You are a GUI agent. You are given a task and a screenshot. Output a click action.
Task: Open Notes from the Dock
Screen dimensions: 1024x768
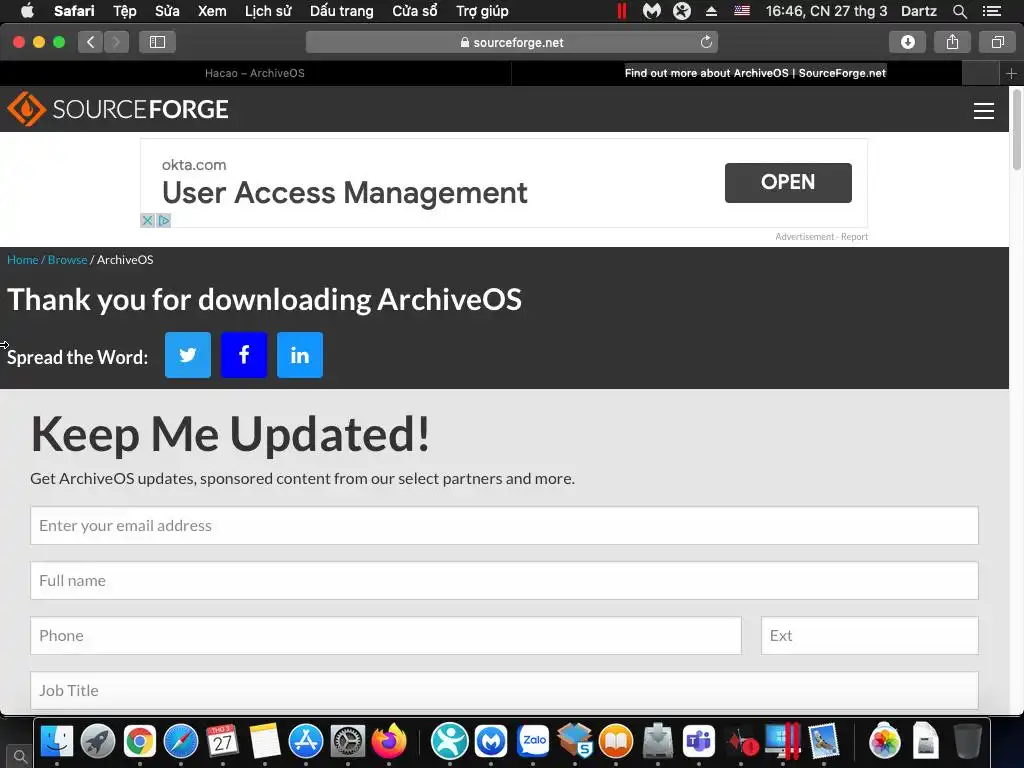click(x=264, y=741)
